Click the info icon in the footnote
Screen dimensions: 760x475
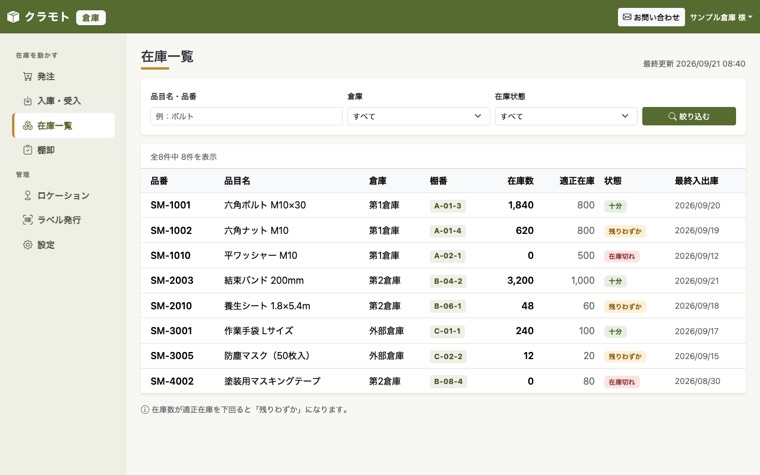145,410
